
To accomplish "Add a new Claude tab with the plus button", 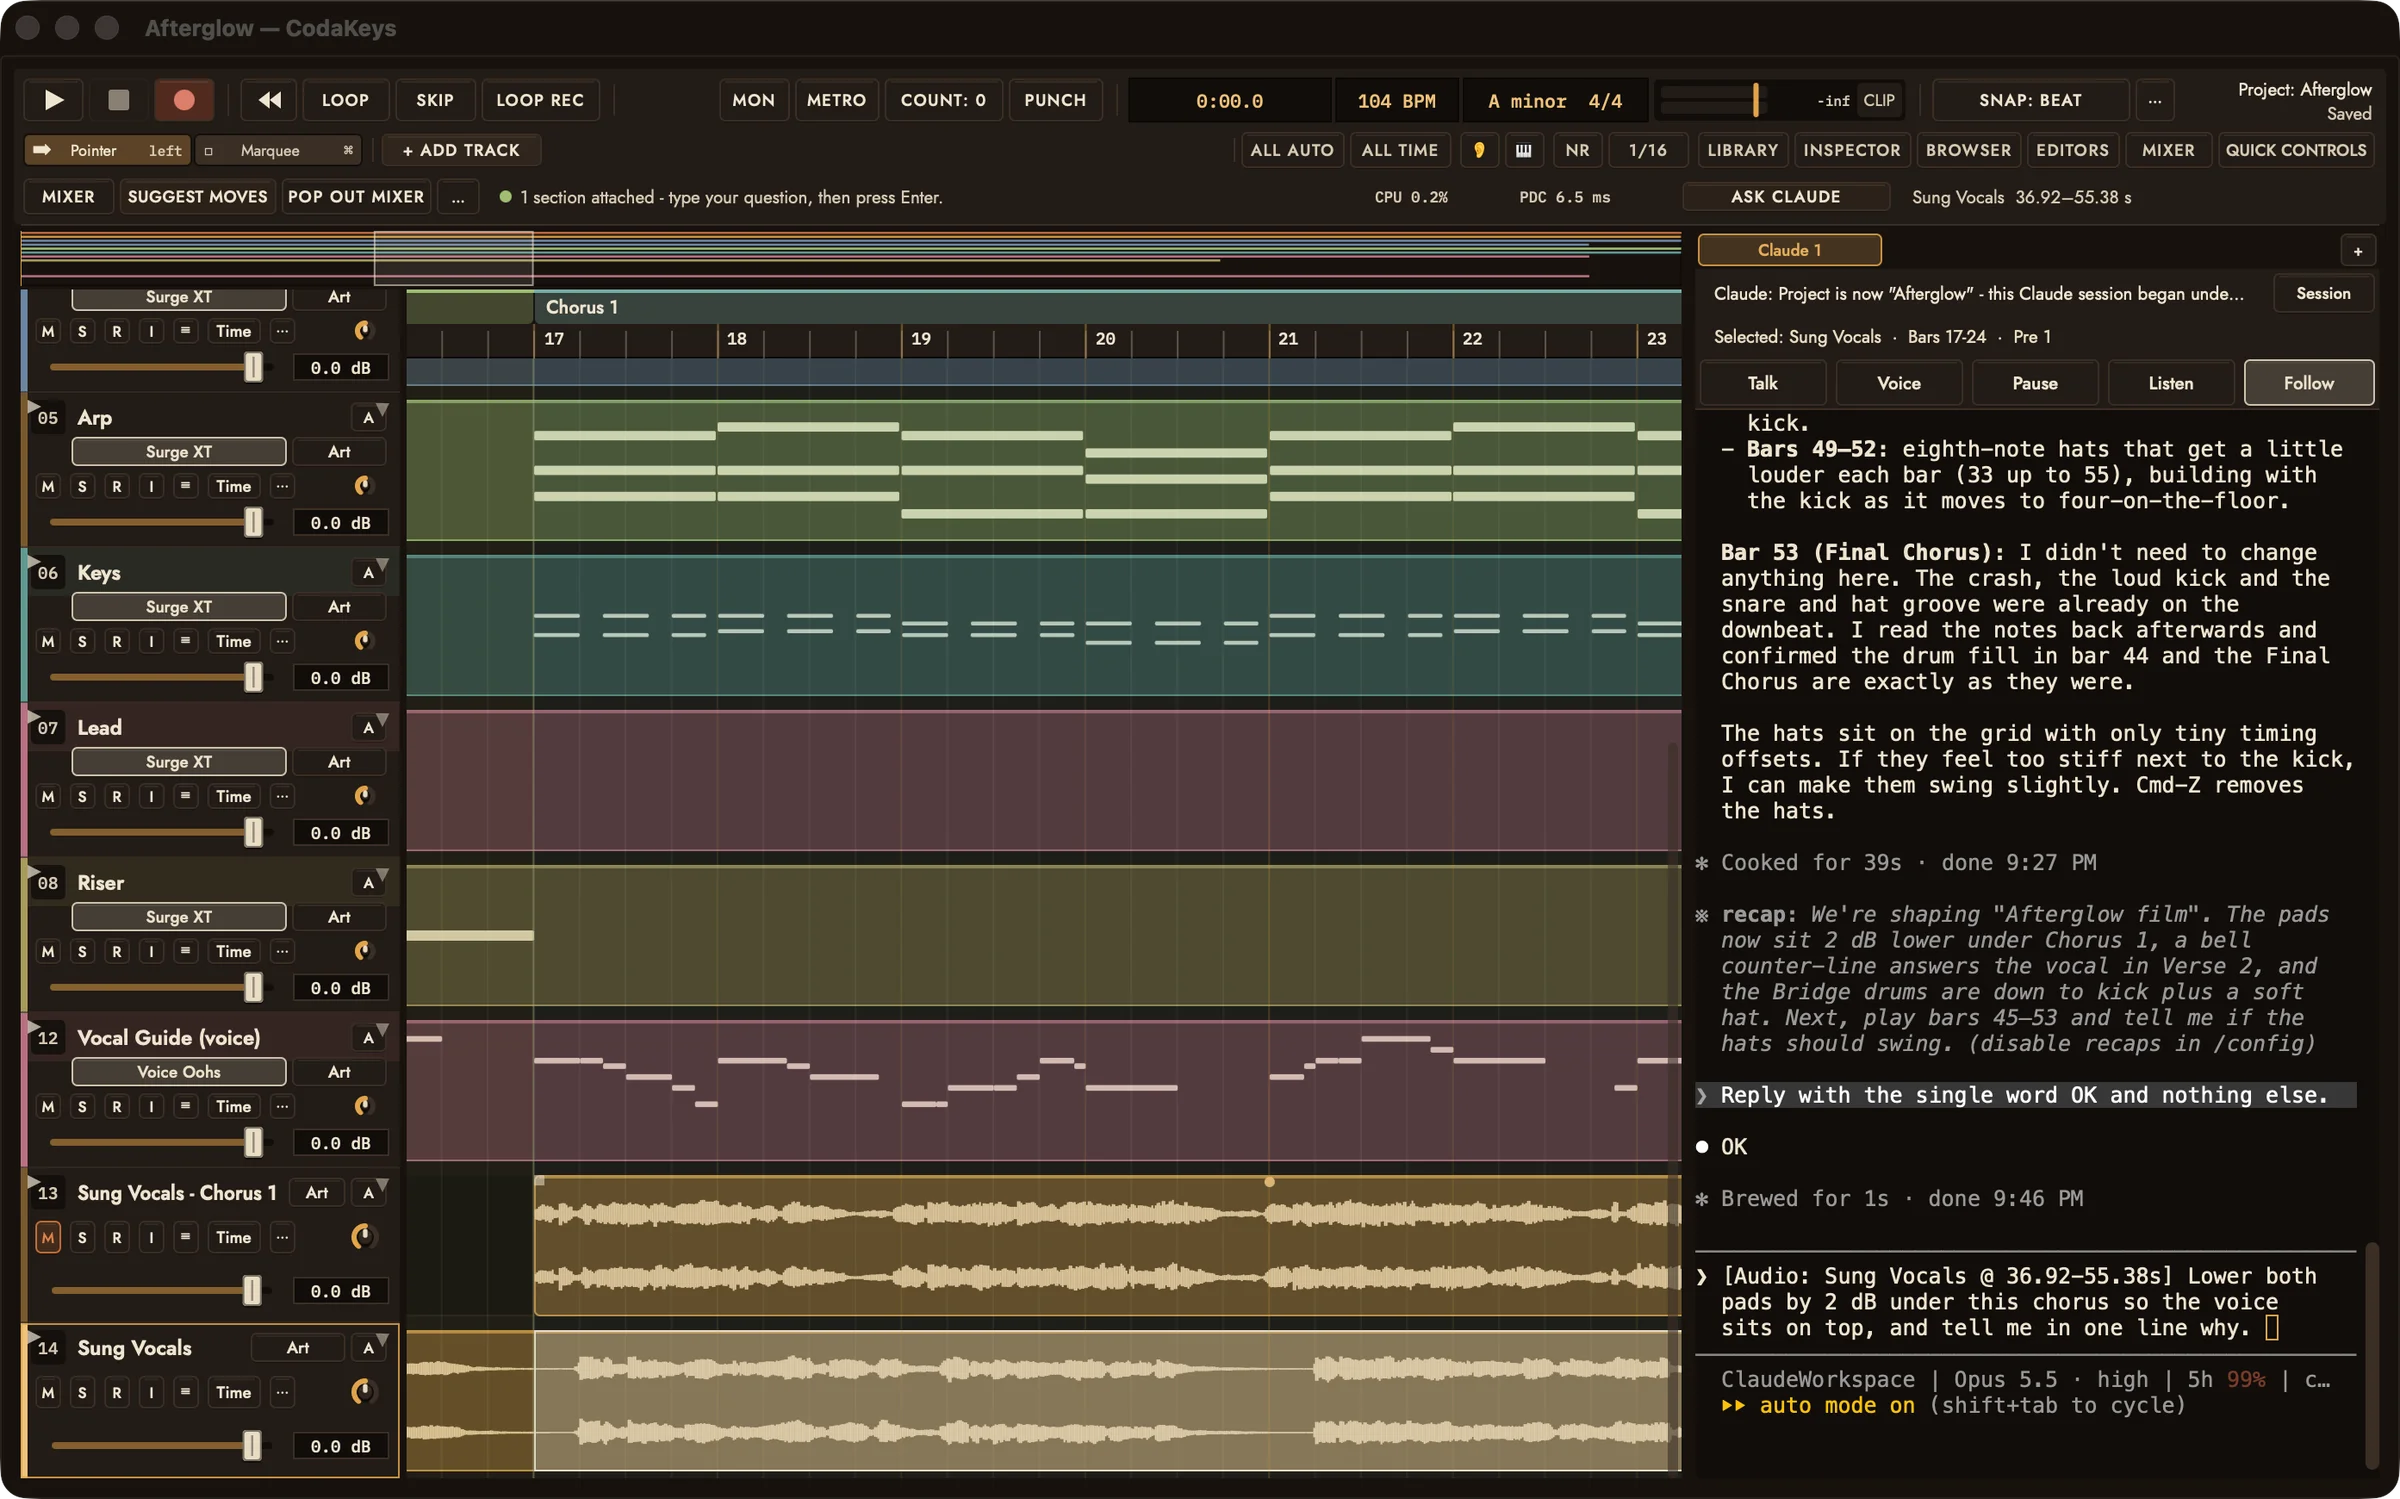I will click(2357, 251).
